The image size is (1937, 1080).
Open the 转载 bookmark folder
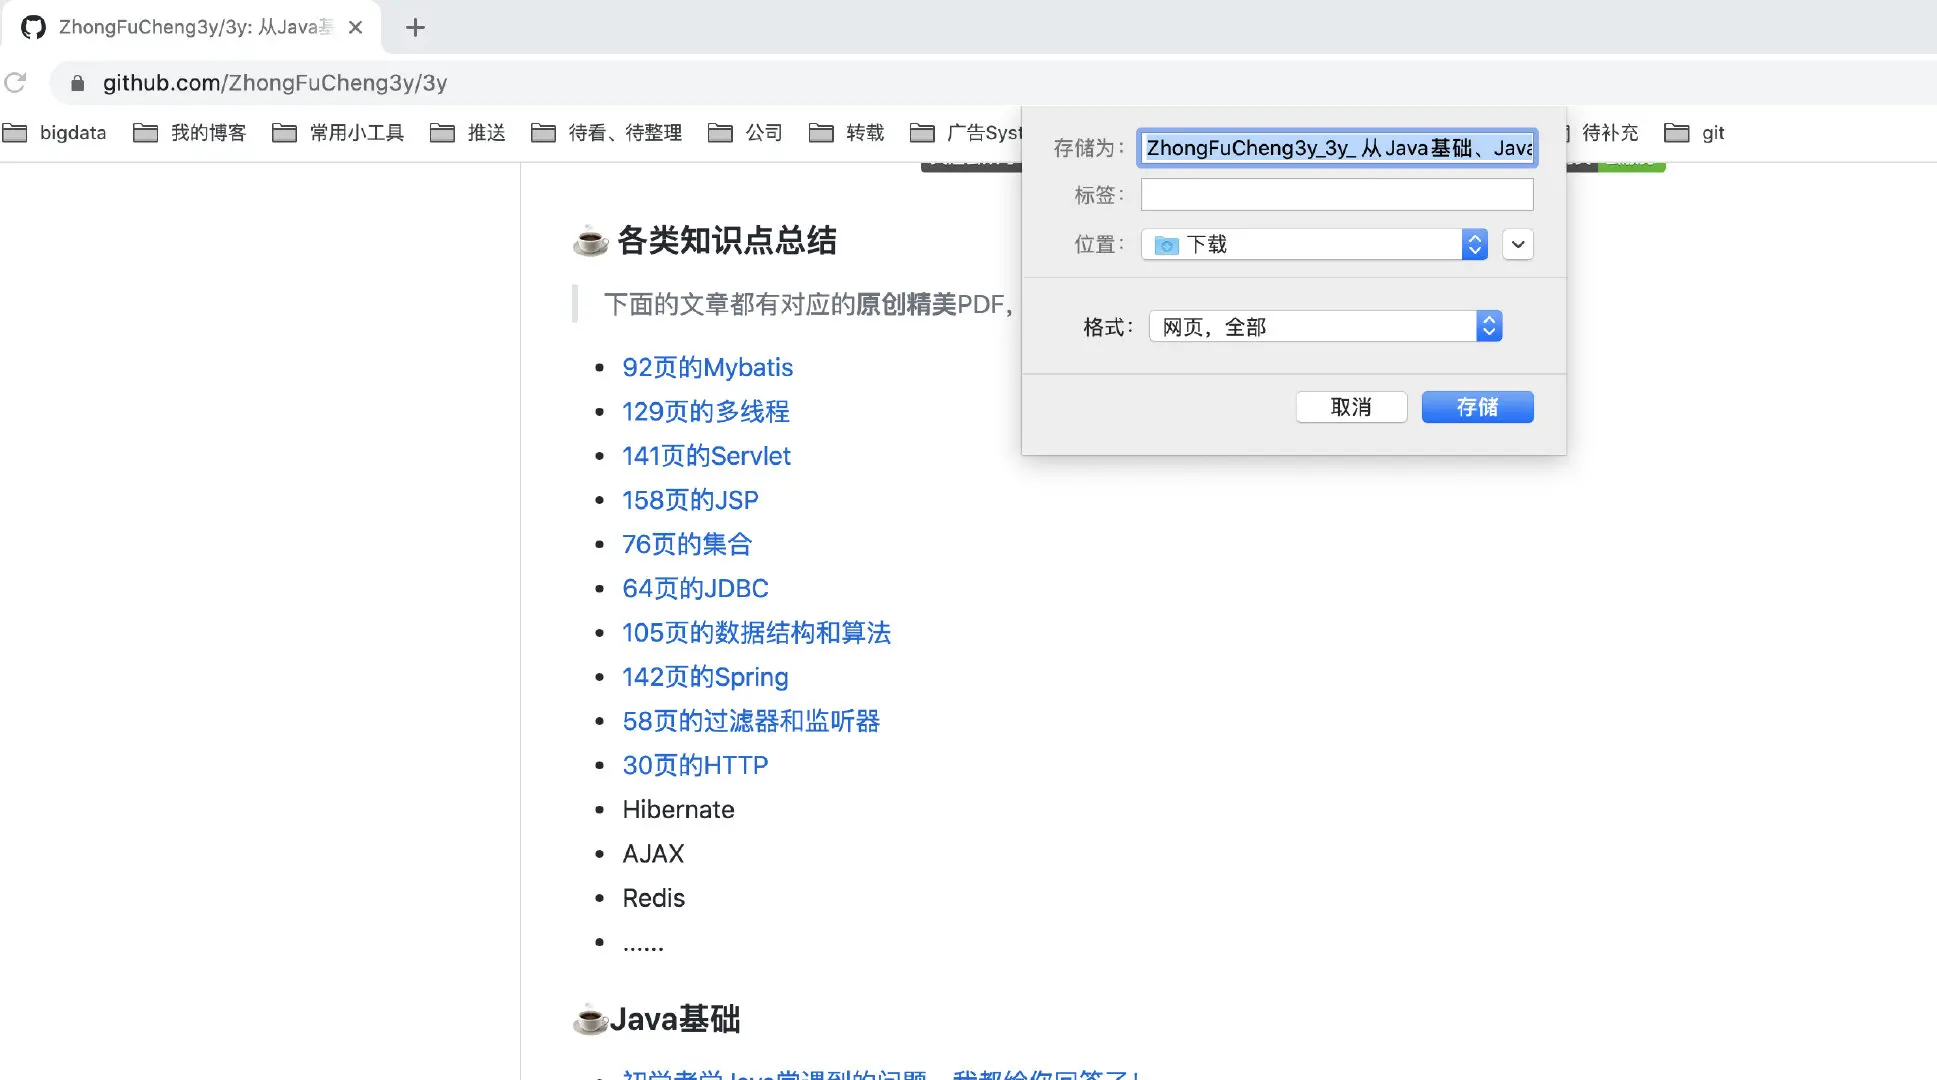coord(847,133)
